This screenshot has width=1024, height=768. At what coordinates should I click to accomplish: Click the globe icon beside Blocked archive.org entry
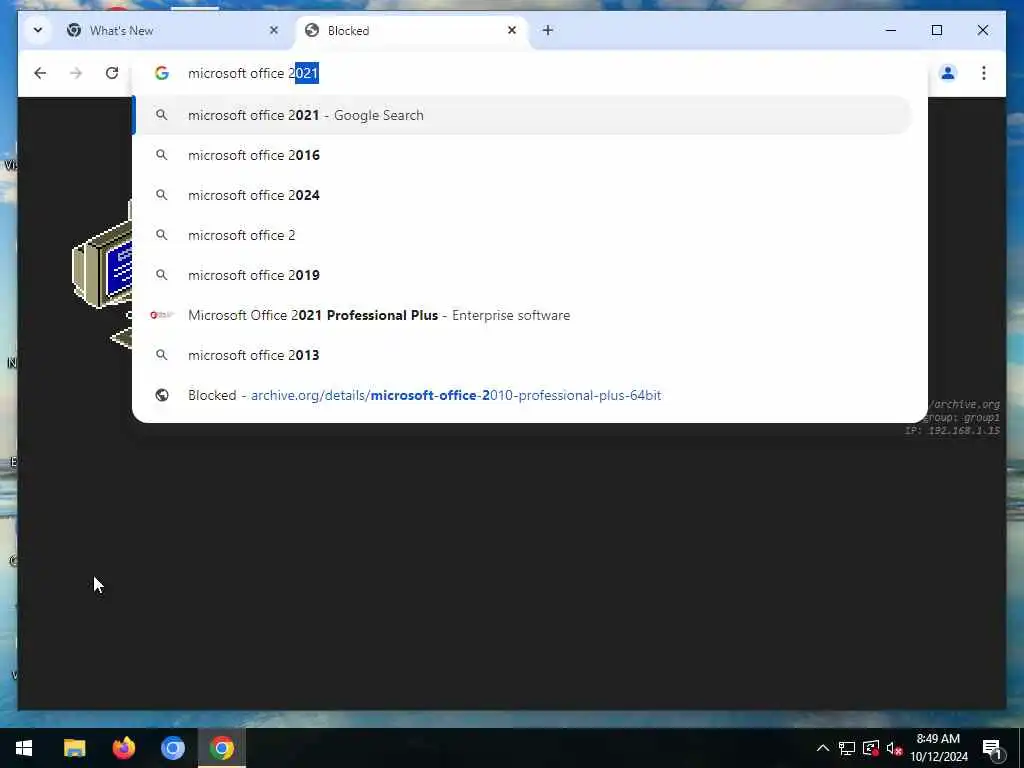click(162, 395)
